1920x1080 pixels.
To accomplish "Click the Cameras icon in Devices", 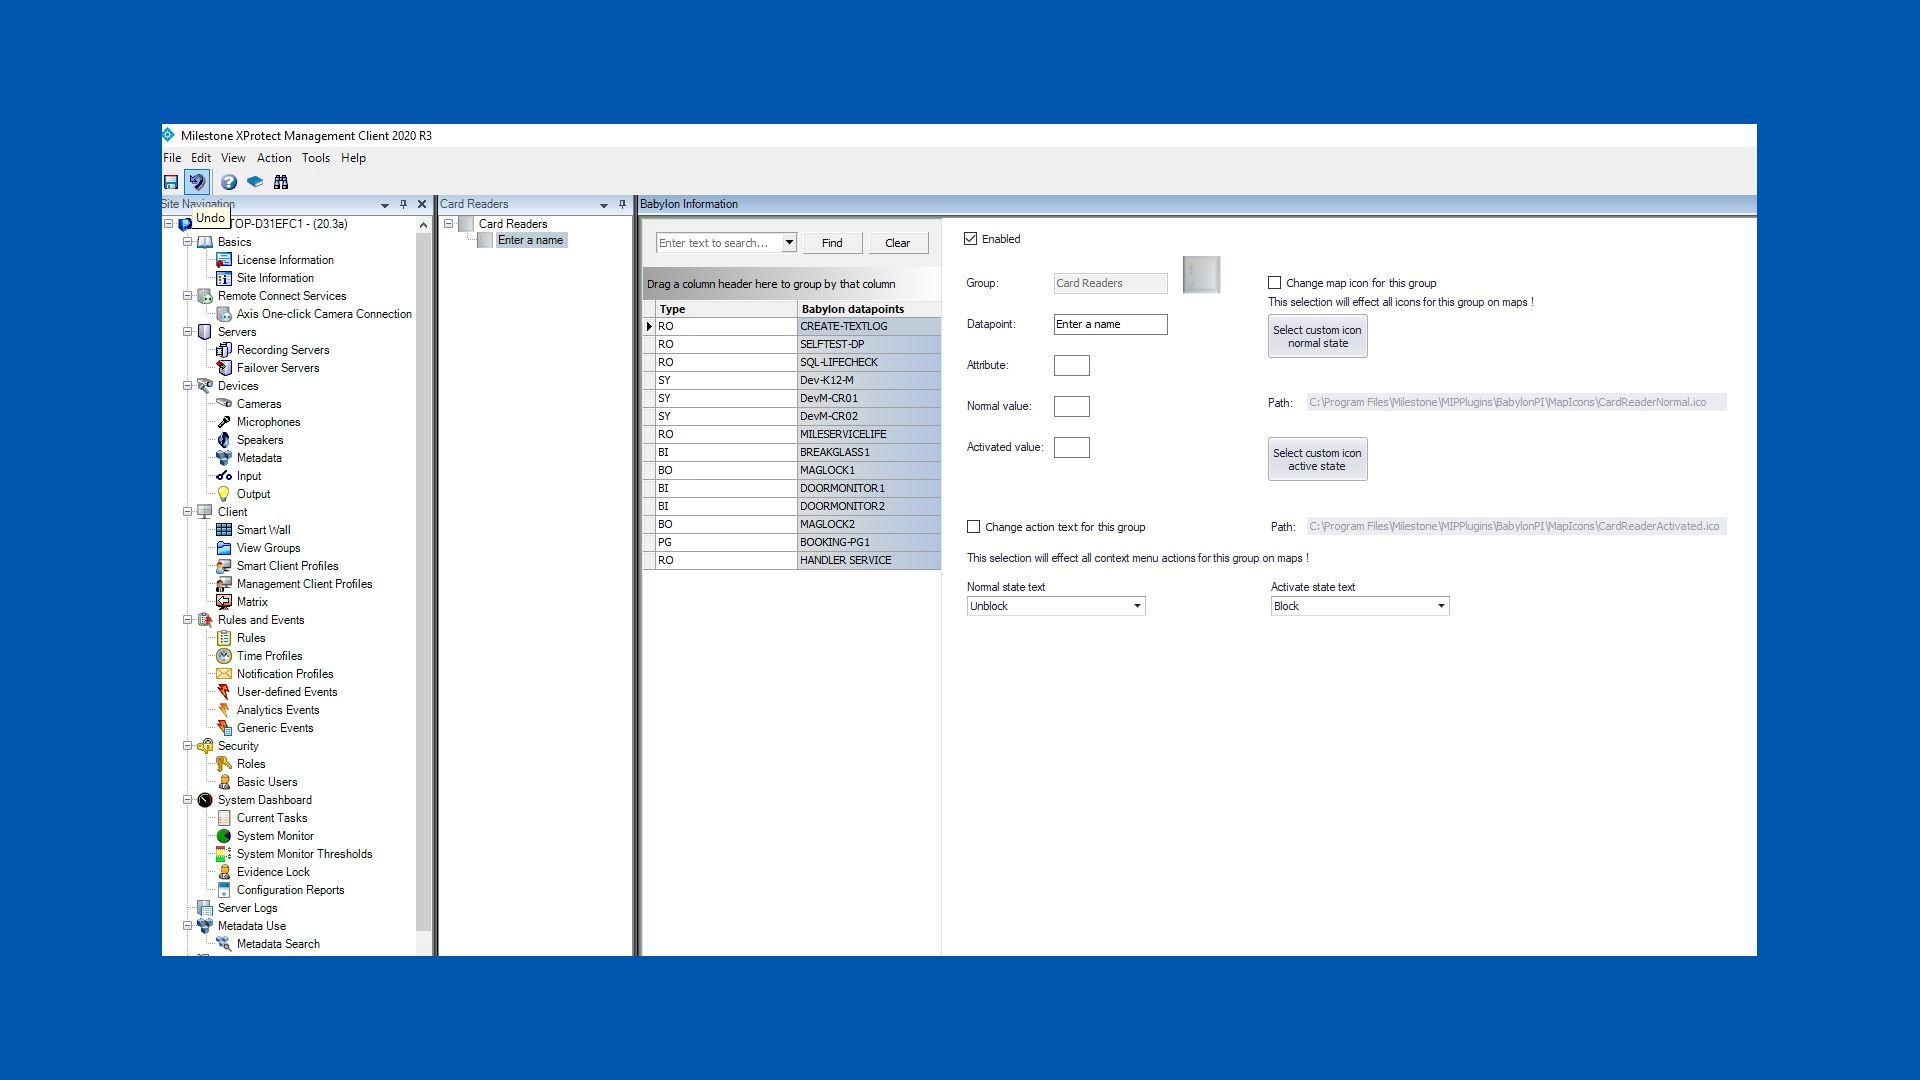I will [x=224, y=404].
